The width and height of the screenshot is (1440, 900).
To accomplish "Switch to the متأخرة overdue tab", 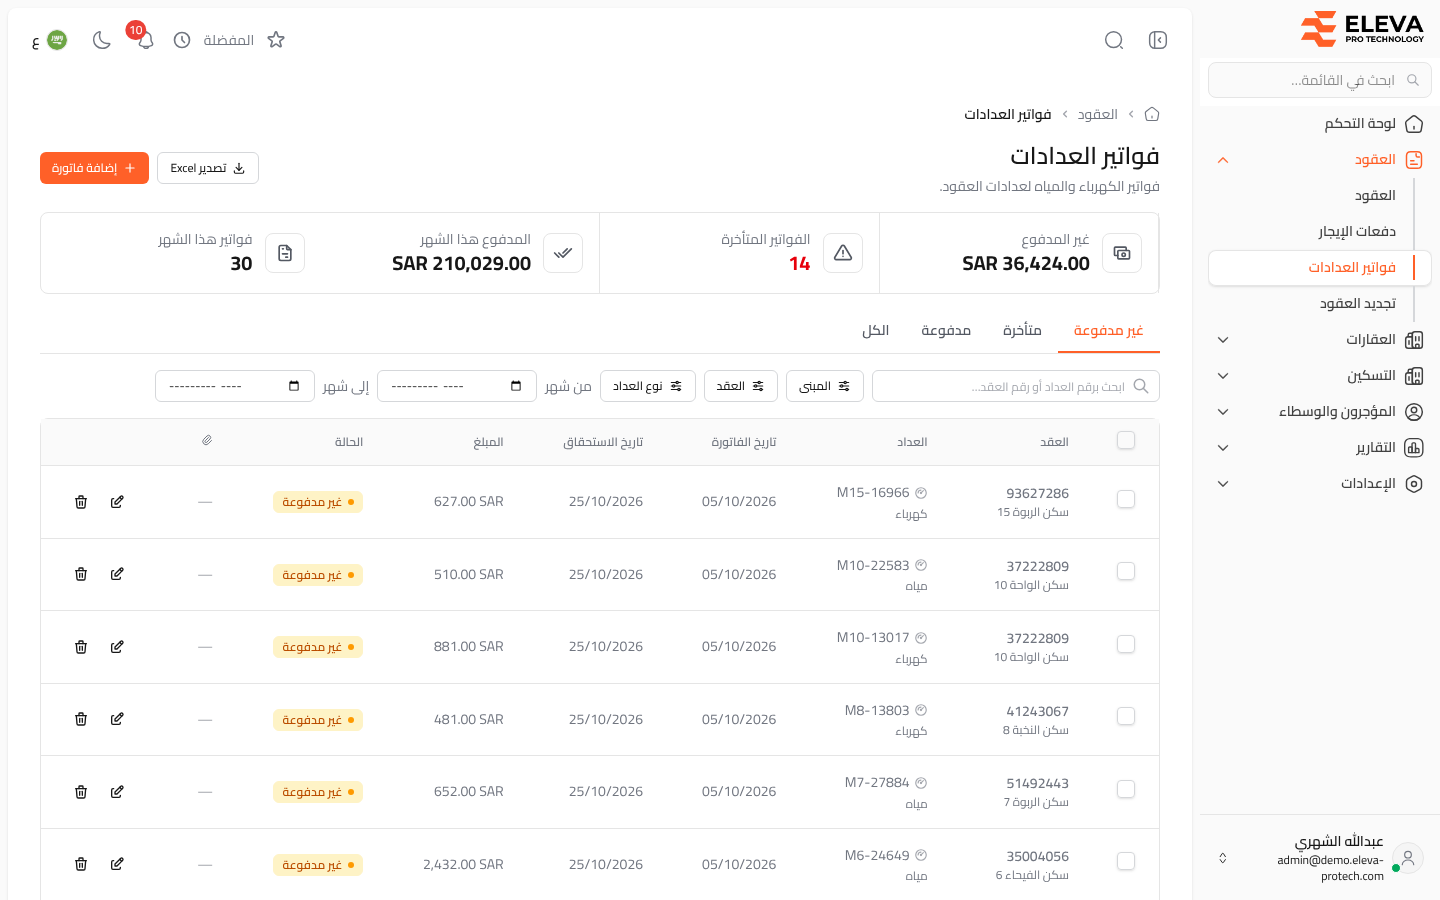I will coord(1022,331).
